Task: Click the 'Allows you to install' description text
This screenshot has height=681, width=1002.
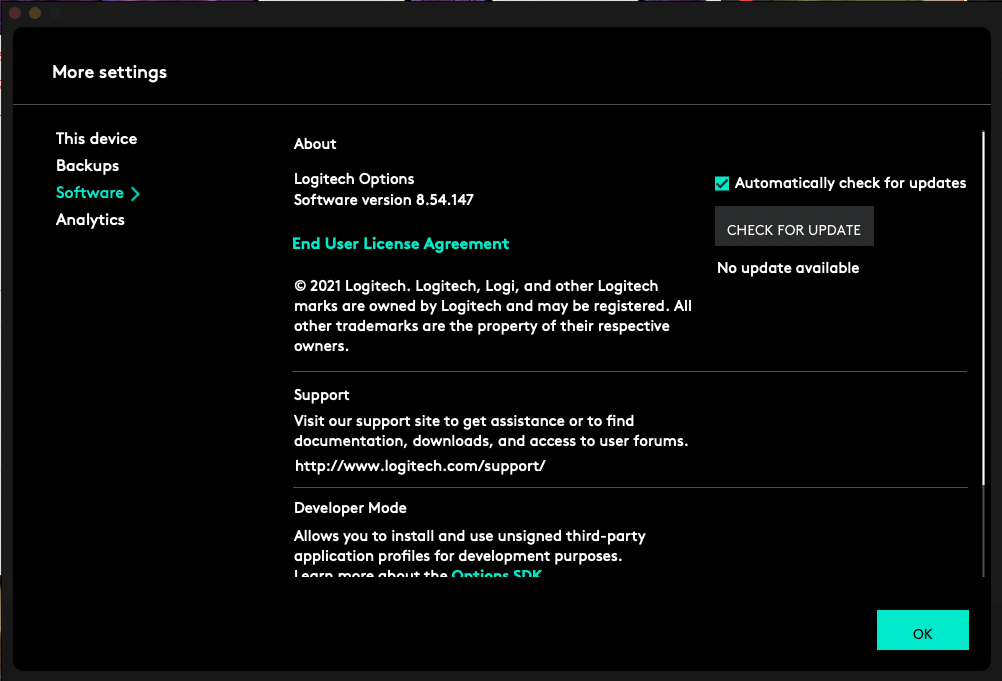Action: point(470,546)
